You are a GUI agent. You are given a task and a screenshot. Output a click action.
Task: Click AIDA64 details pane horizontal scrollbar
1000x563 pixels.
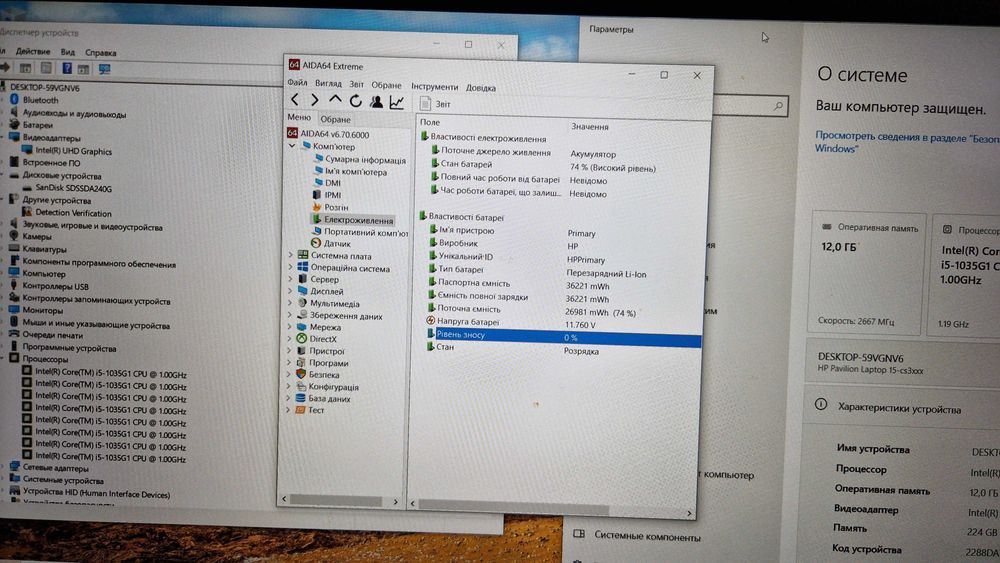coord(513,508)
